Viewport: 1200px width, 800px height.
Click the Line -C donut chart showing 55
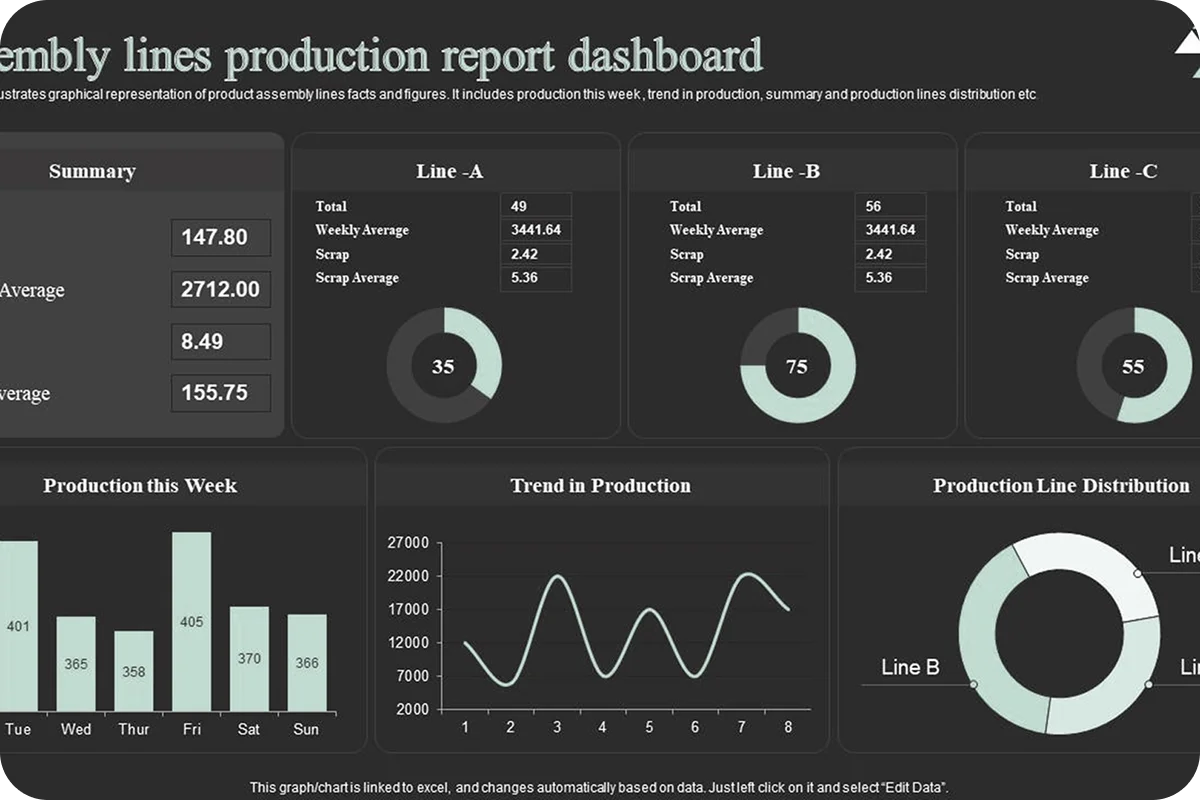[x=1133, y=366]
